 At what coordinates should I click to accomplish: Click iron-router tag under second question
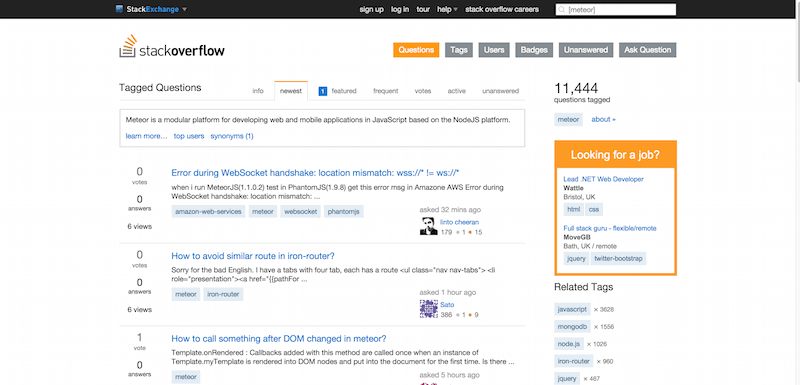pyautogui.click(x=223, y=294)
